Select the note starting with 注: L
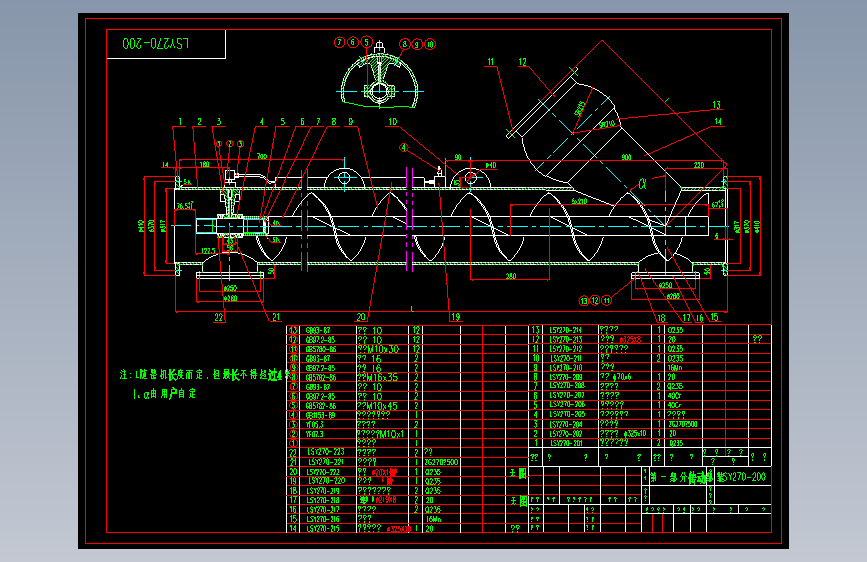Viewport: 867px width, 562px height. point(205,375)
